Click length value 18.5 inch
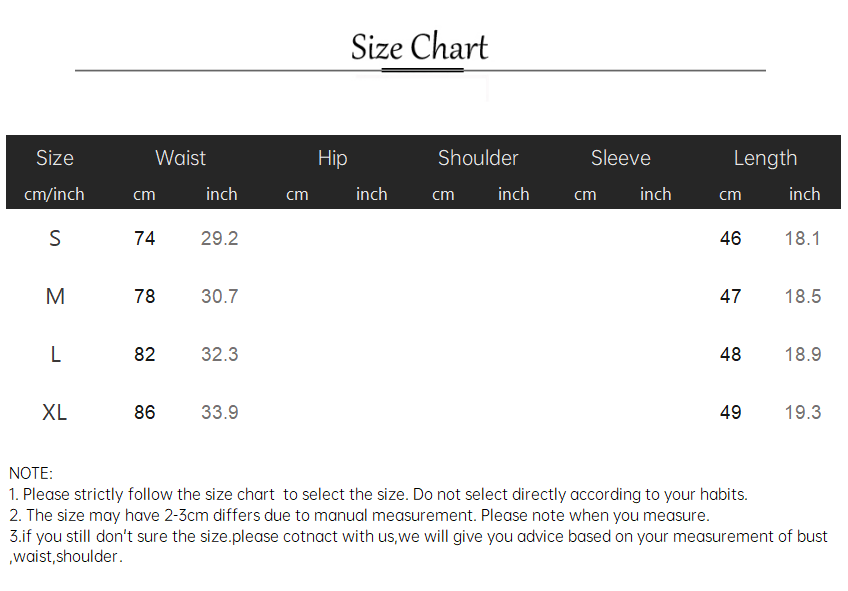 (803, 296)
